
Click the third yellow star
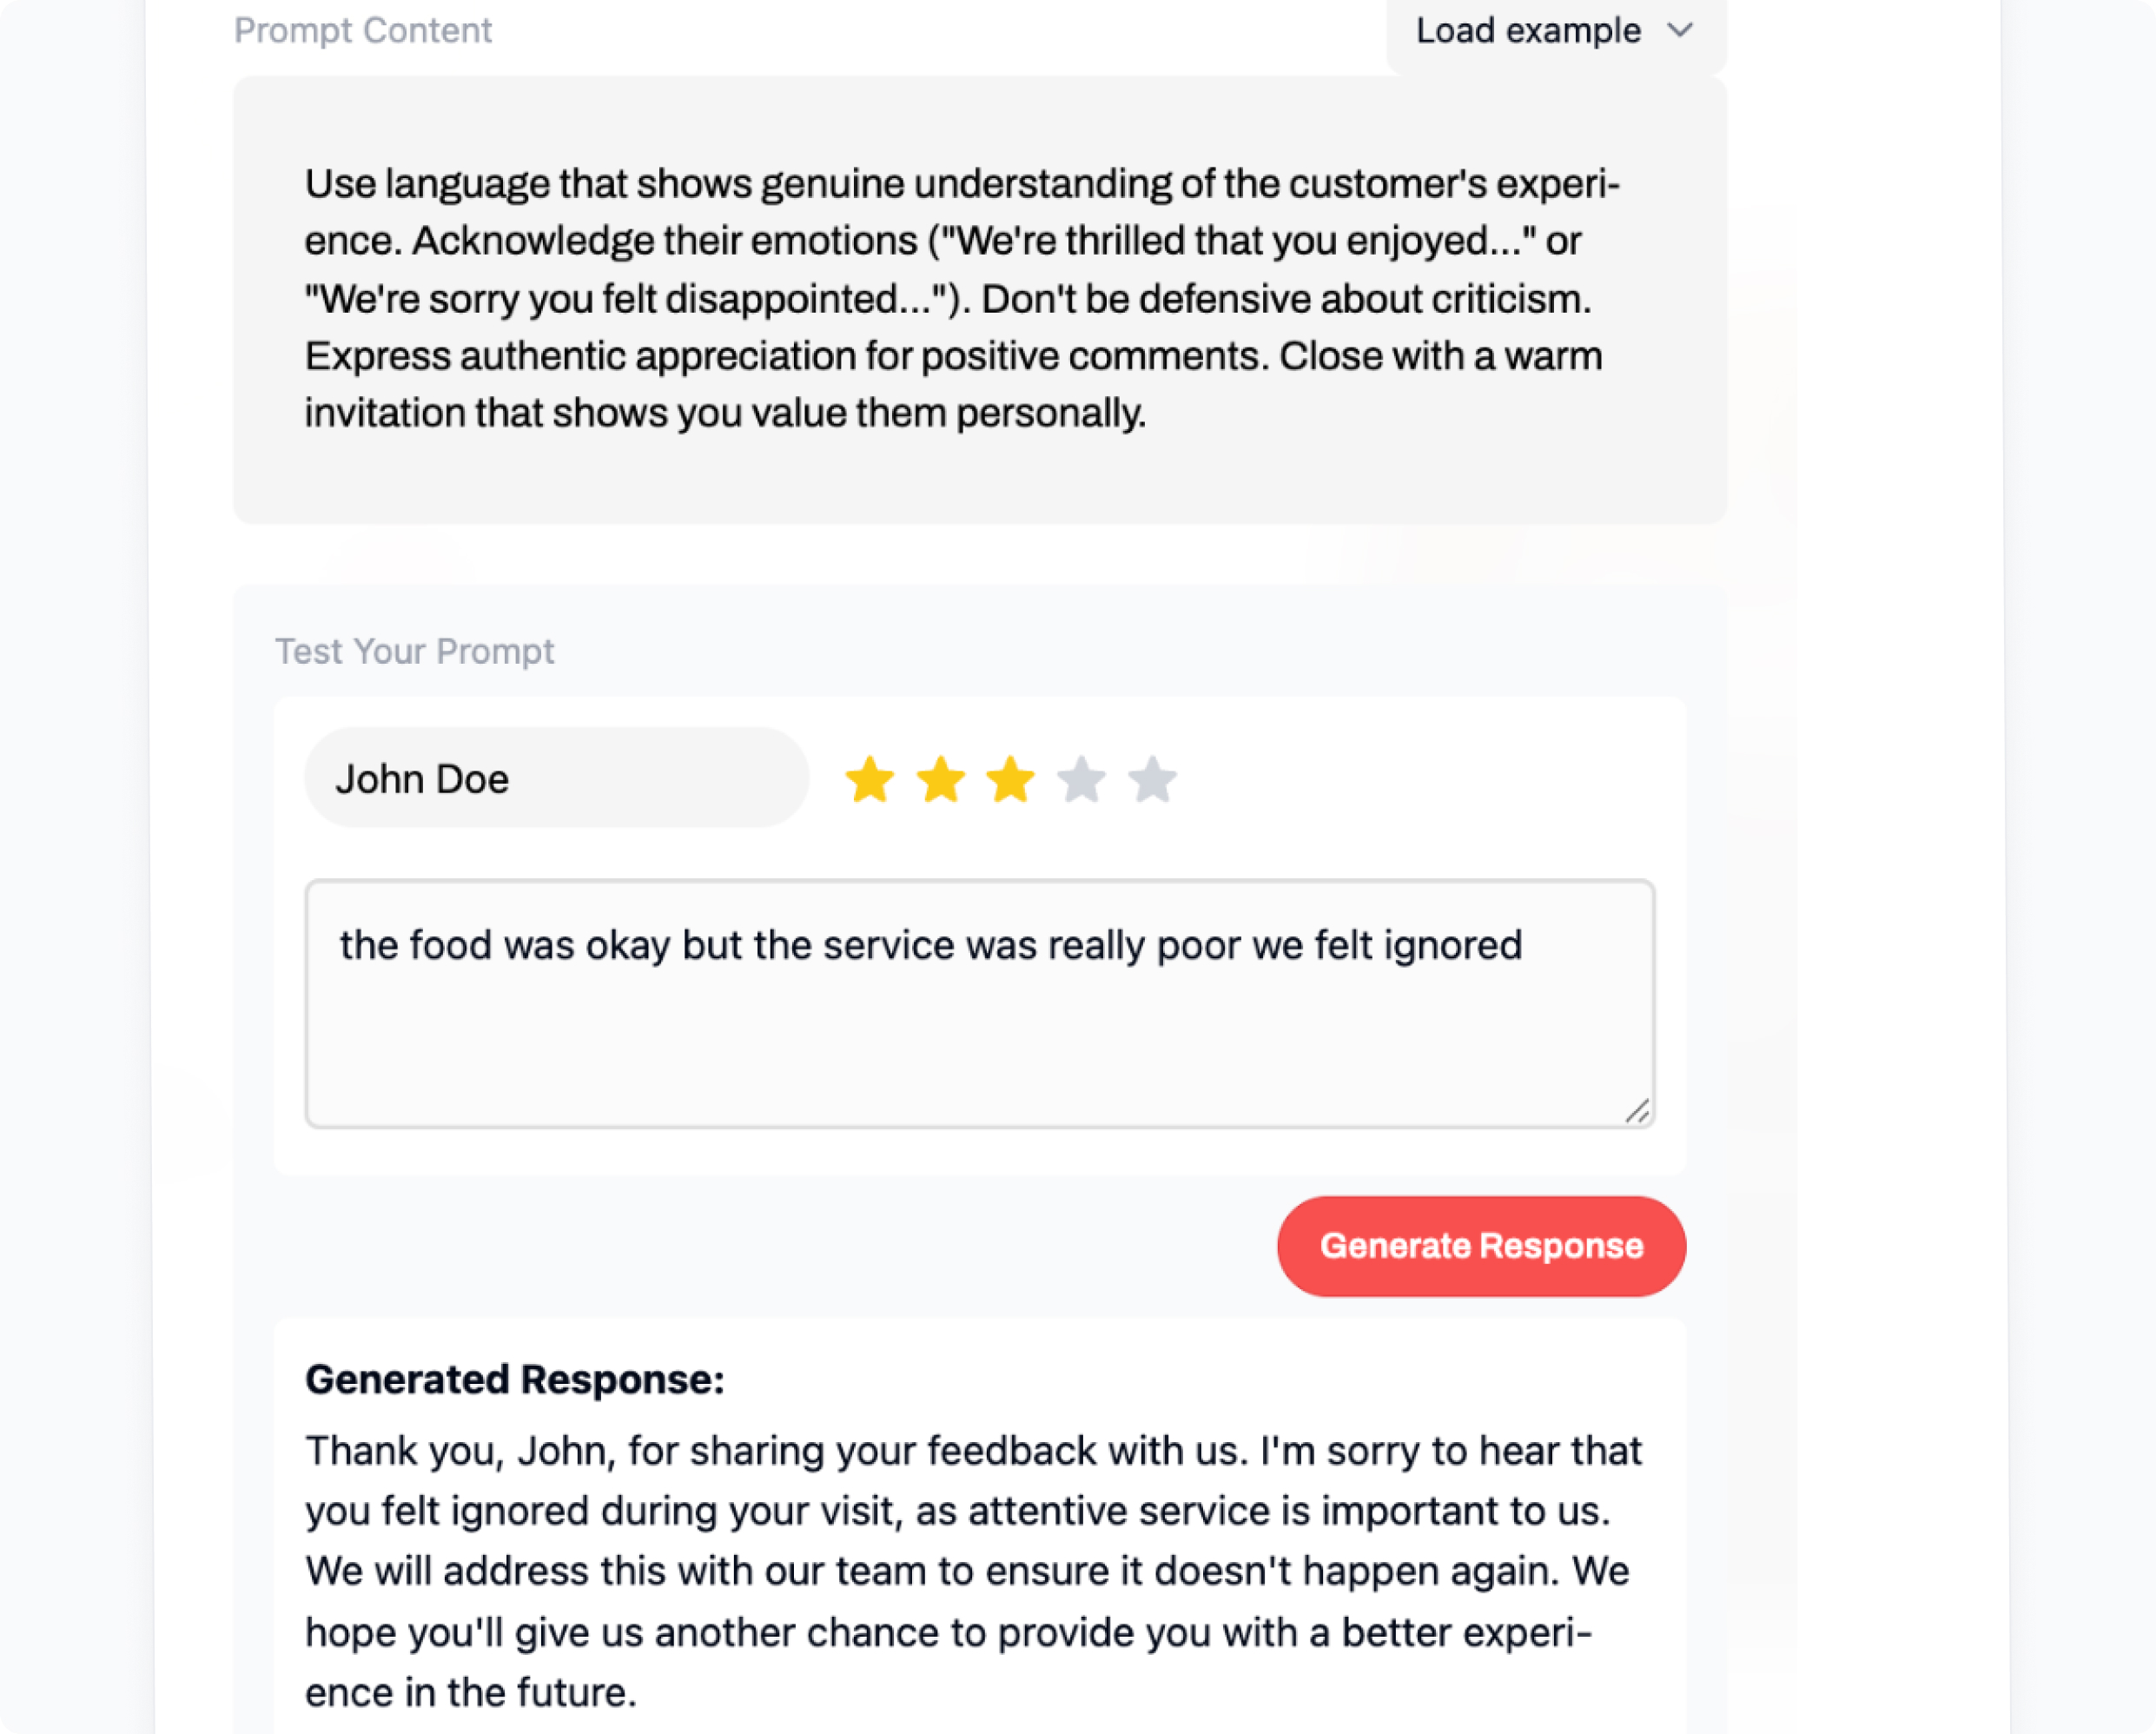(1011, 780)
